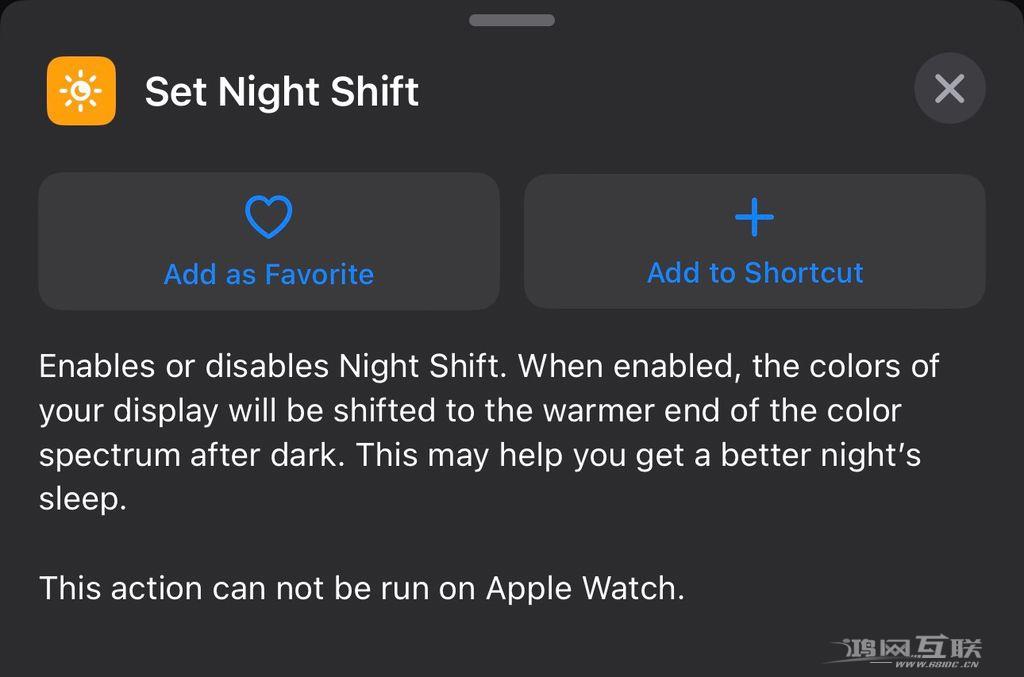Click the sheet grabber handle at top

point(511,20)
